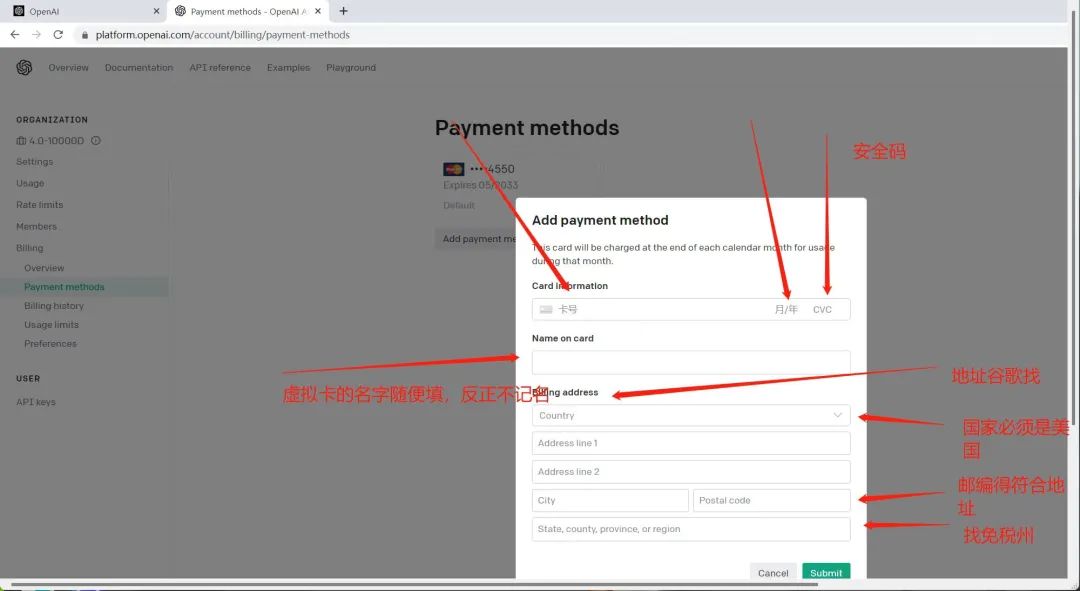Cancel the Add payment method dialog
This screenshot has height=591, width=1080.
click(773, 572)
